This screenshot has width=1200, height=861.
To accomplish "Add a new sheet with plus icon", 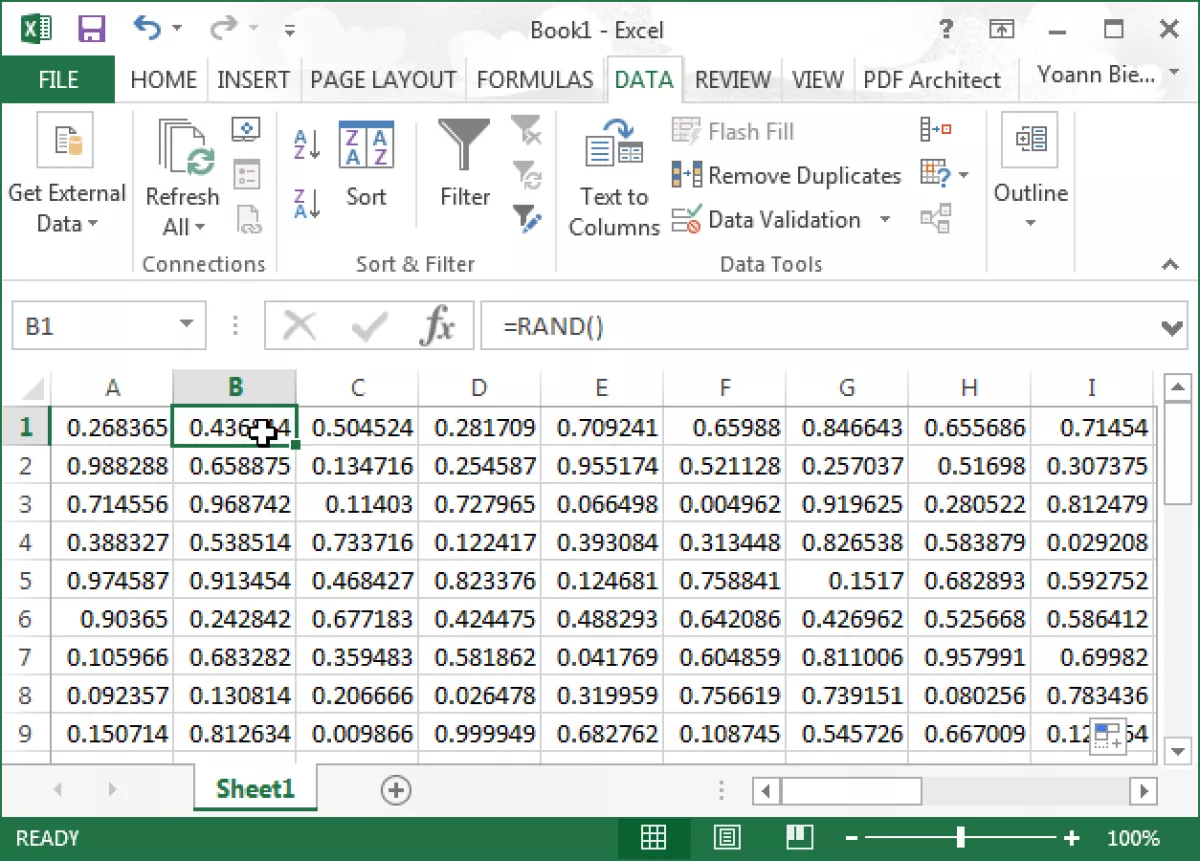I will click(396, 790).
